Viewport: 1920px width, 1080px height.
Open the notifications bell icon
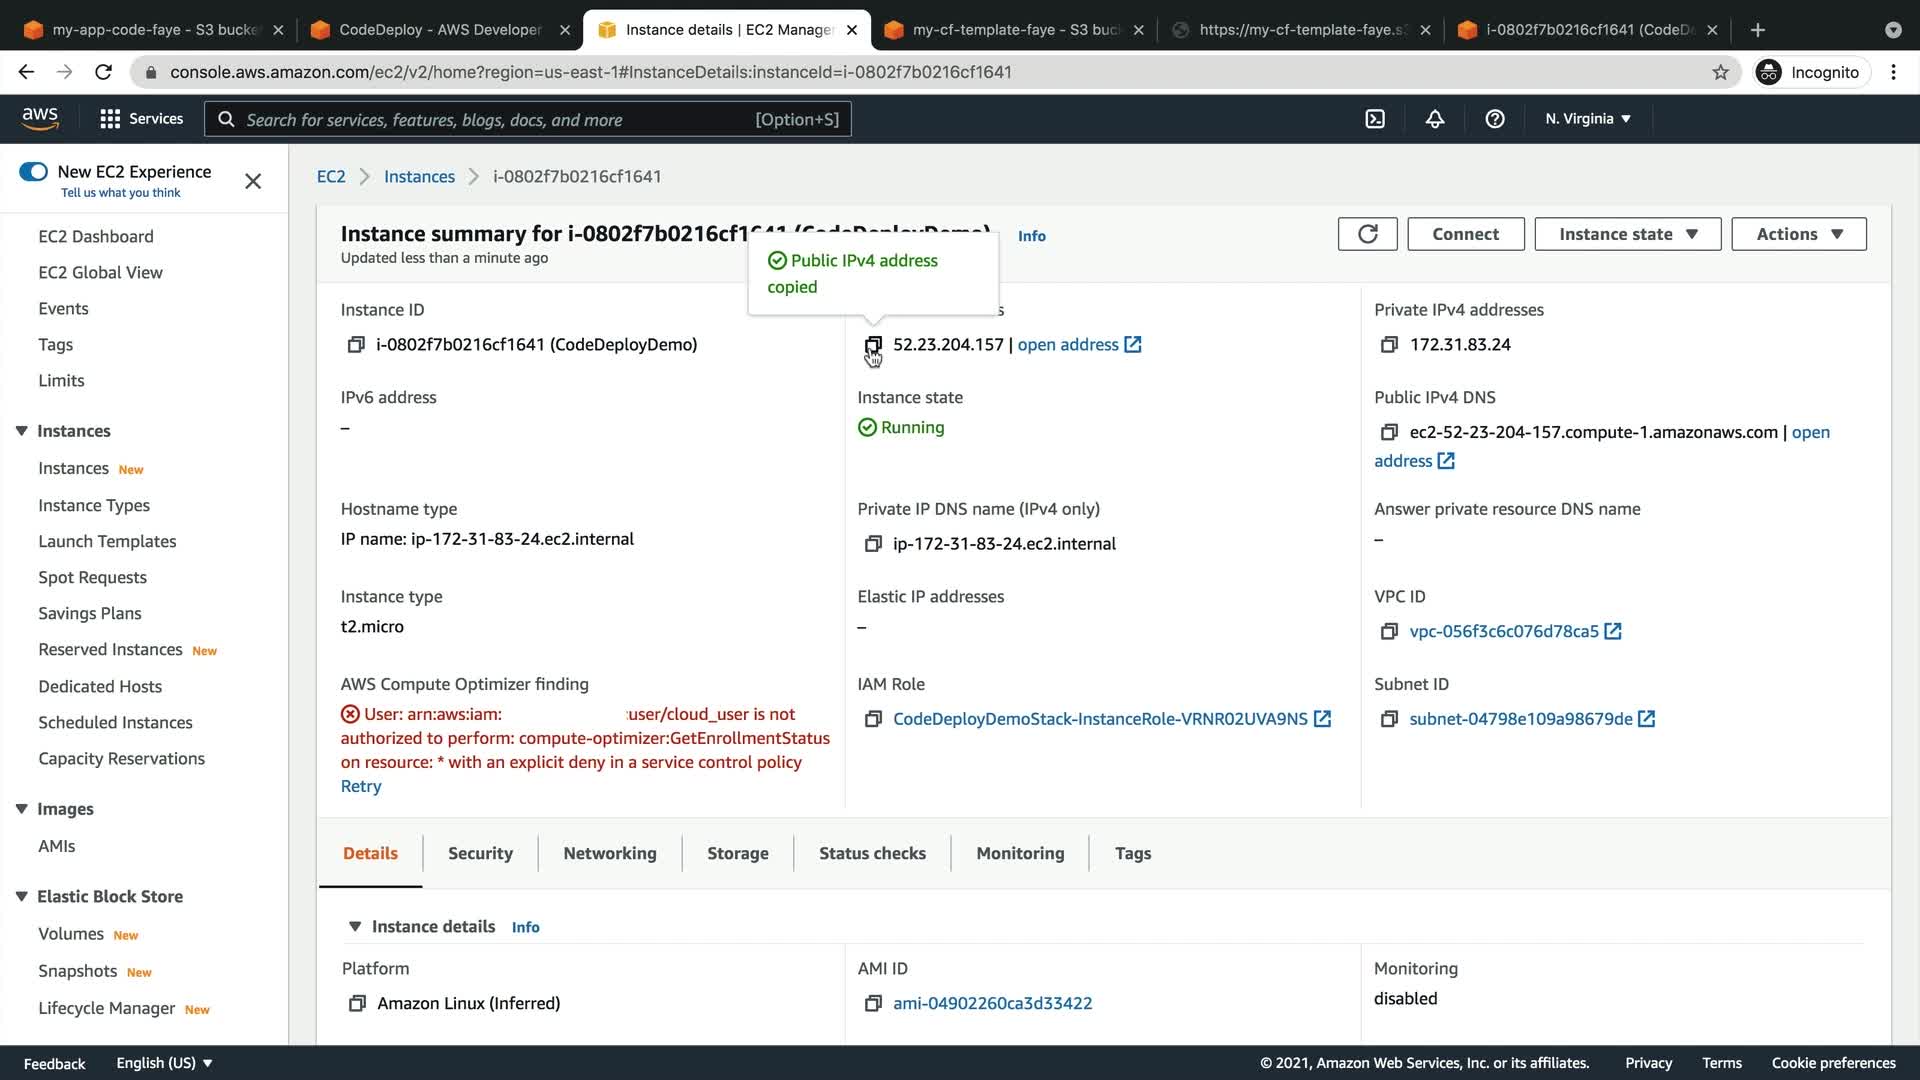click(x=1435, y=119)
